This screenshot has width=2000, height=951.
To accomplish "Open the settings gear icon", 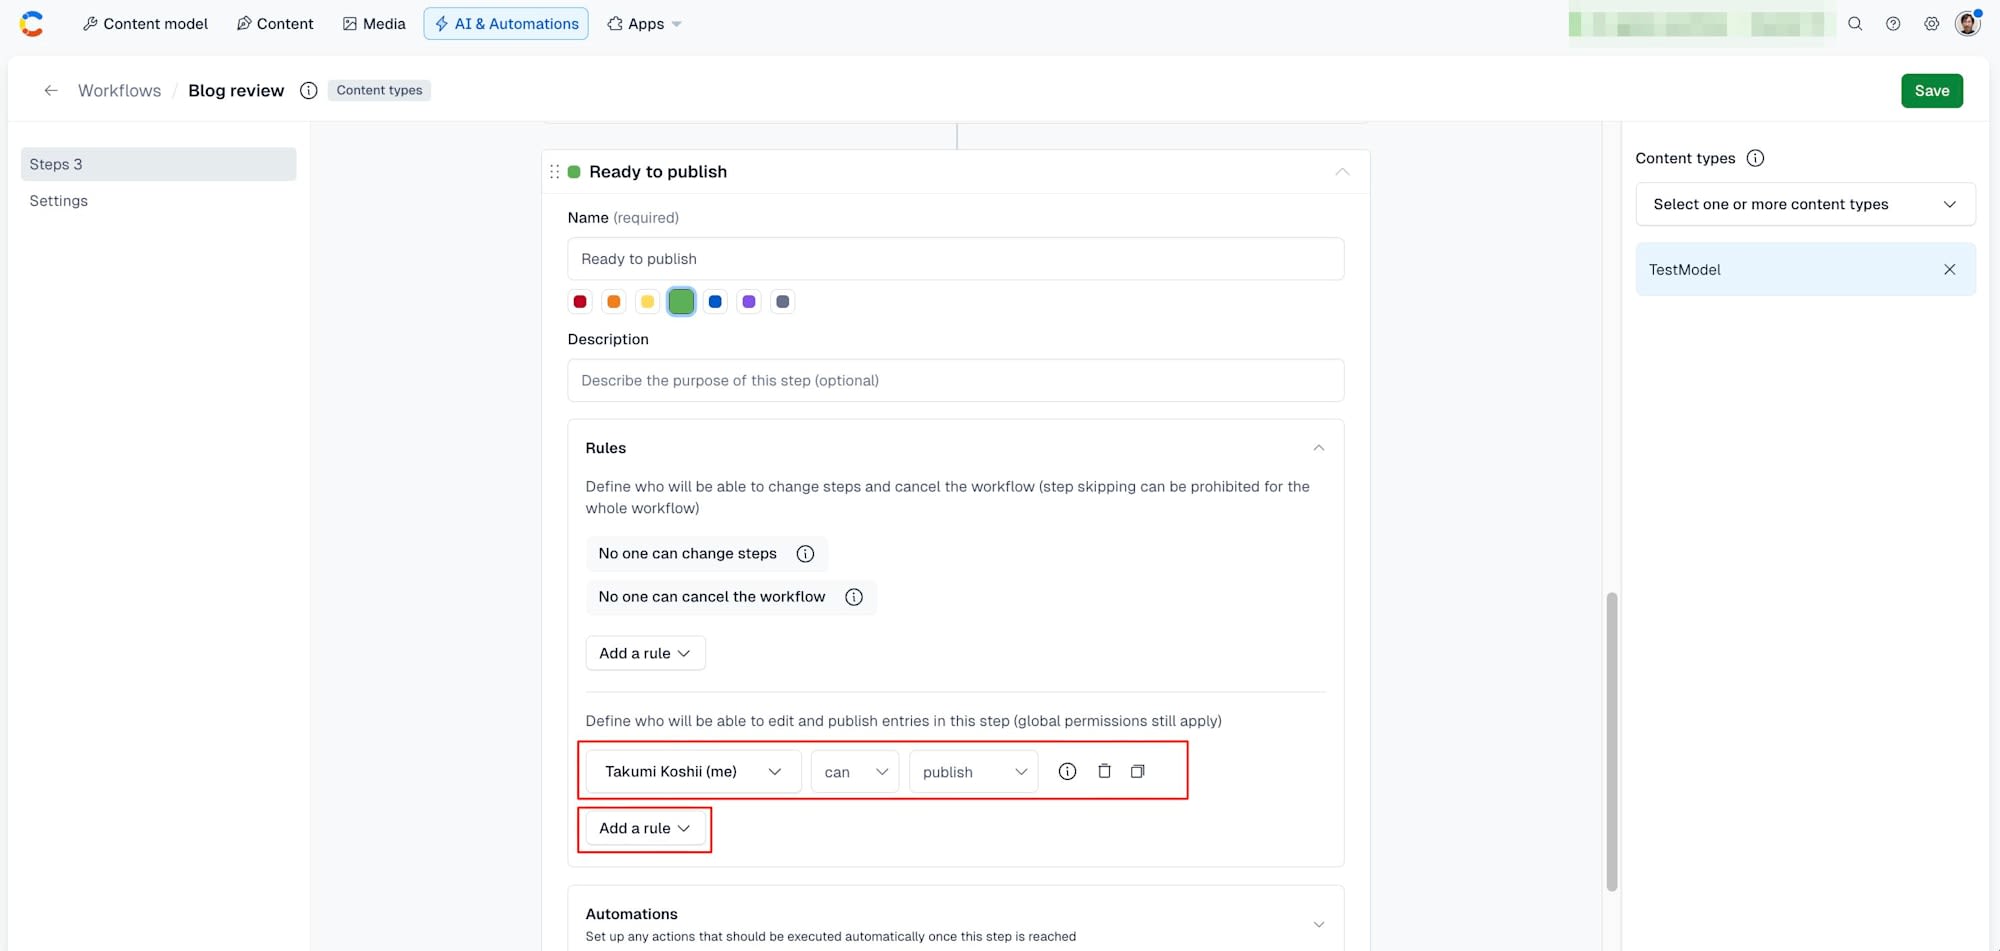I will pyautogui.click(x=1931, y=24).
